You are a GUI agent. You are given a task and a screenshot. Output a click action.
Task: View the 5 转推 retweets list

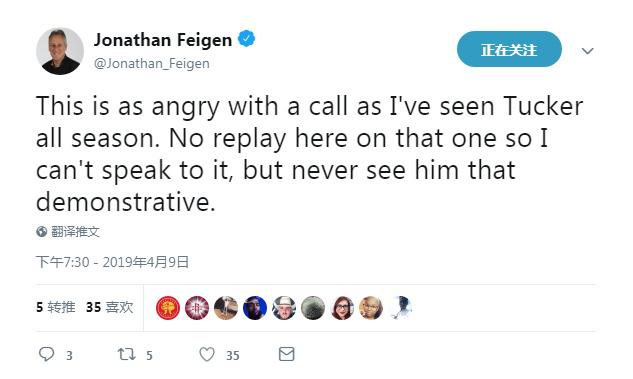click(x=56, y=307)
